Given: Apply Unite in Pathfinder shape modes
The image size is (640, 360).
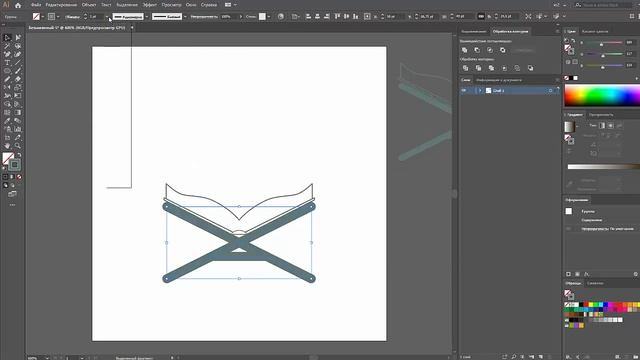Looking at the screenshot, I should [x=464, y=50].
